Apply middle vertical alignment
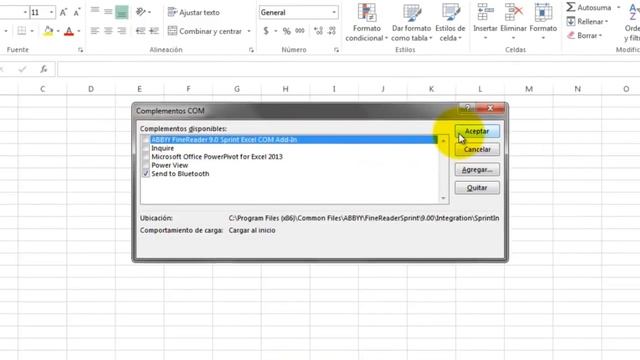 pyautogui.click(x=108, y=12)
